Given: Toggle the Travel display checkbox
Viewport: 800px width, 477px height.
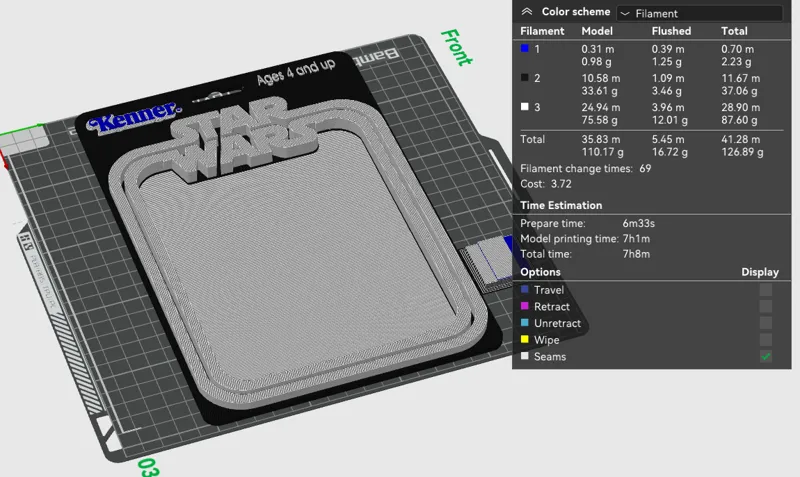Looking at the screenshot, I should pos(765,290).
